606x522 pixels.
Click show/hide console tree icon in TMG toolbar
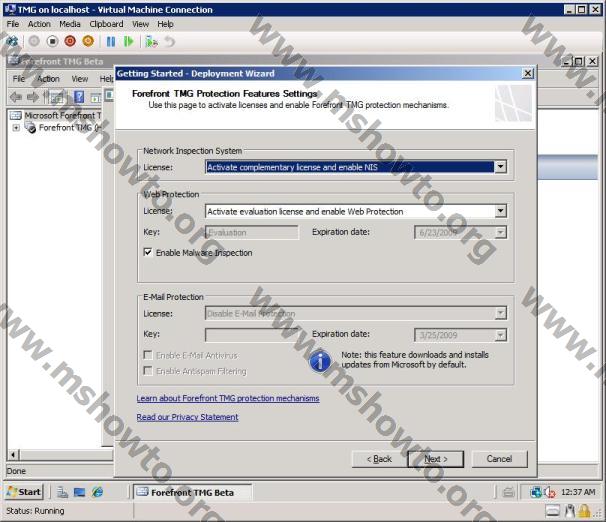57,97
